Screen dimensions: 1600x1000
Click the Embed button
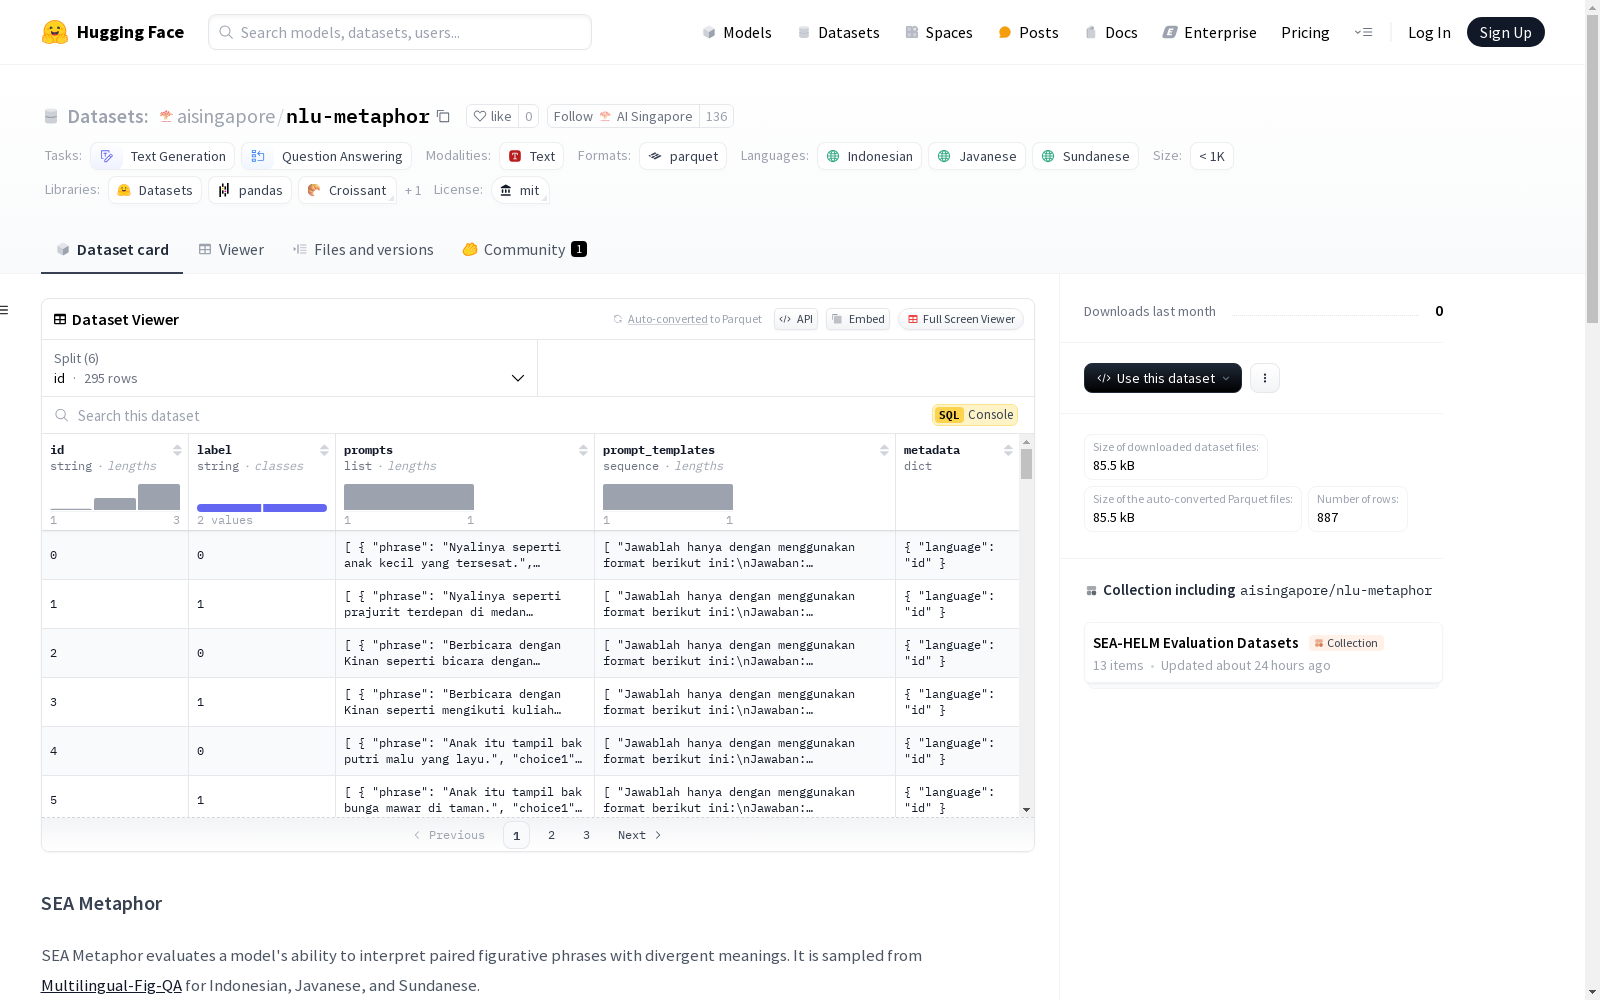click(x=858, y=319)
